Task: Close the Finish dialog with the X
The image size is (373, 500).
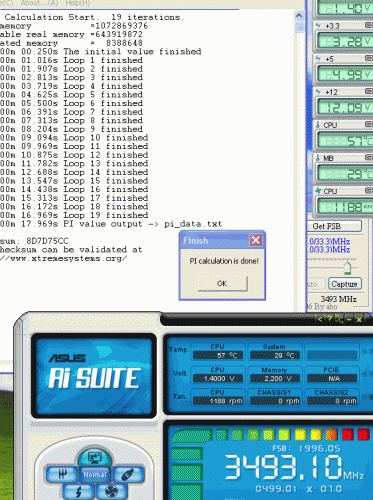Action: point(256,240)
